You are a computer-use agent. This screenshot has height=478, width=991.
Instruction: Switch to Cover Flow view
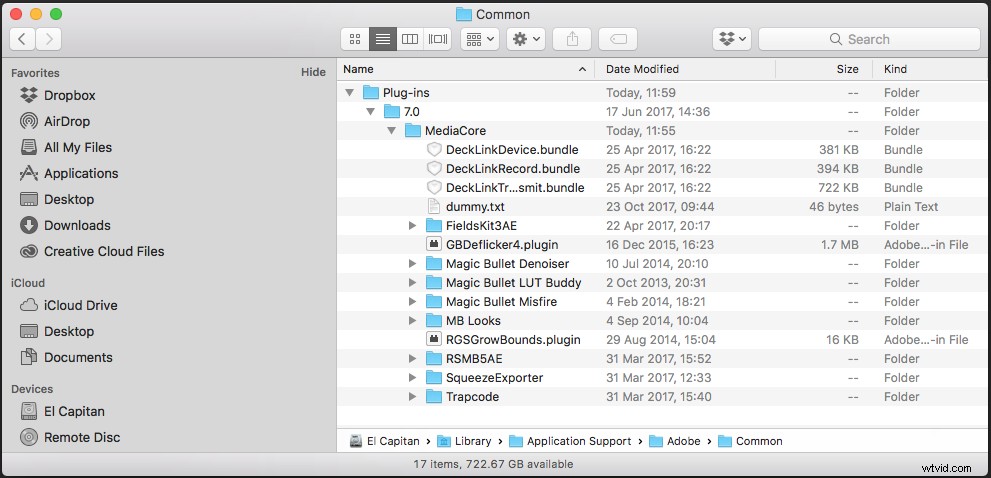438,39
